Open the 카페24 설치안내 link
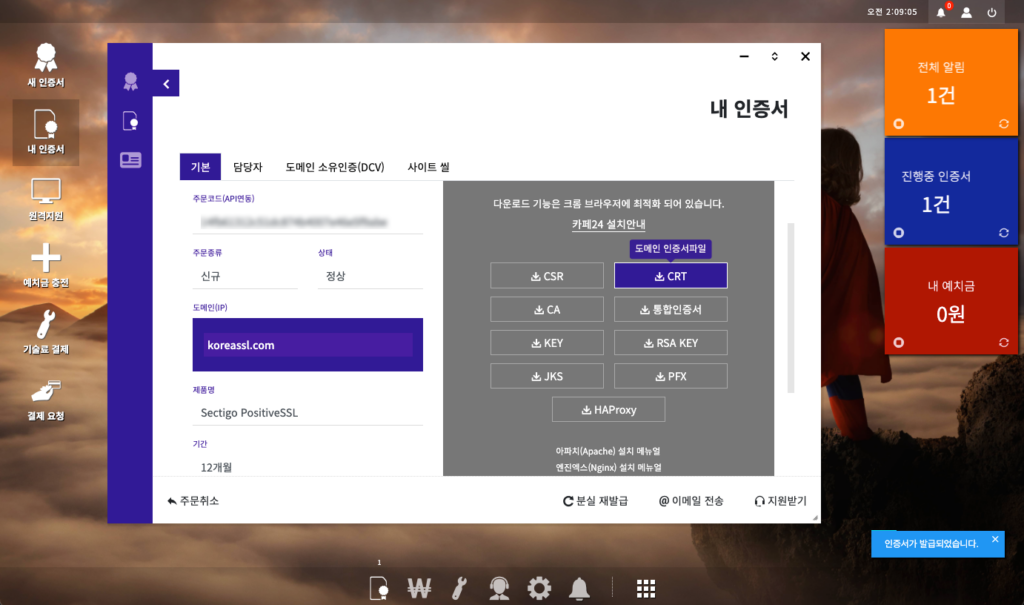 click(x=609, y=224)
